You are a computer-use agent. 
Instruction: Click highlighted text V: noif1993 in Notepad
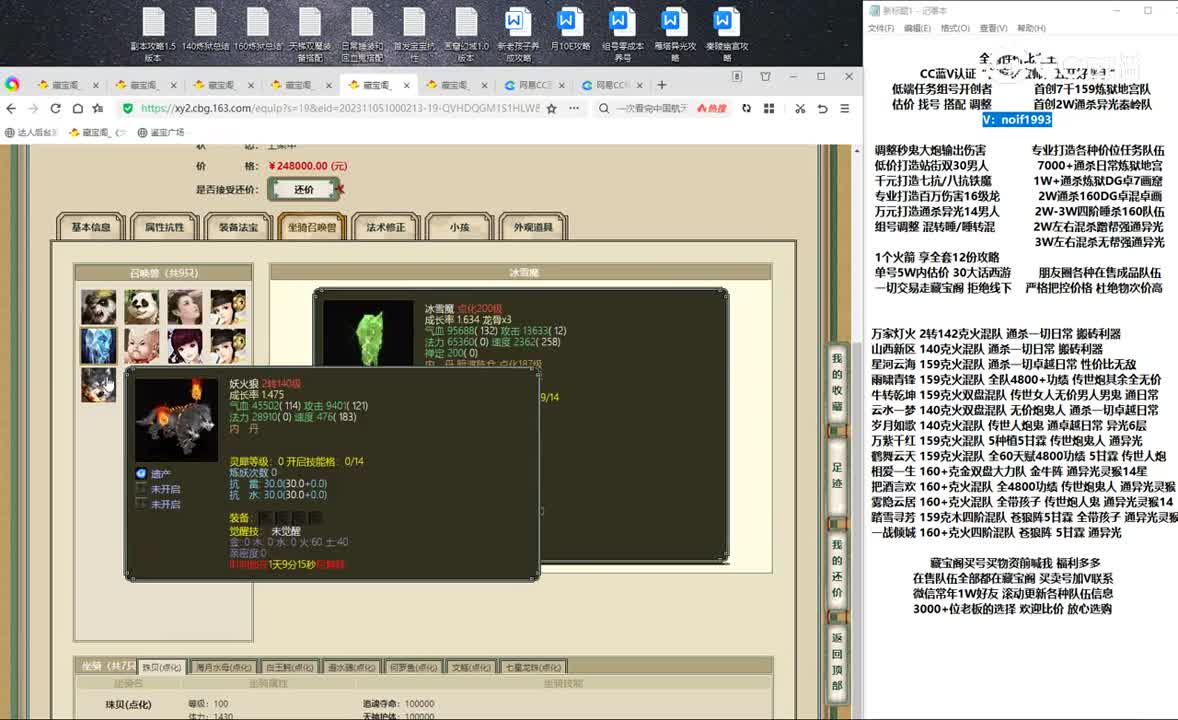(x=1016, y=119)
